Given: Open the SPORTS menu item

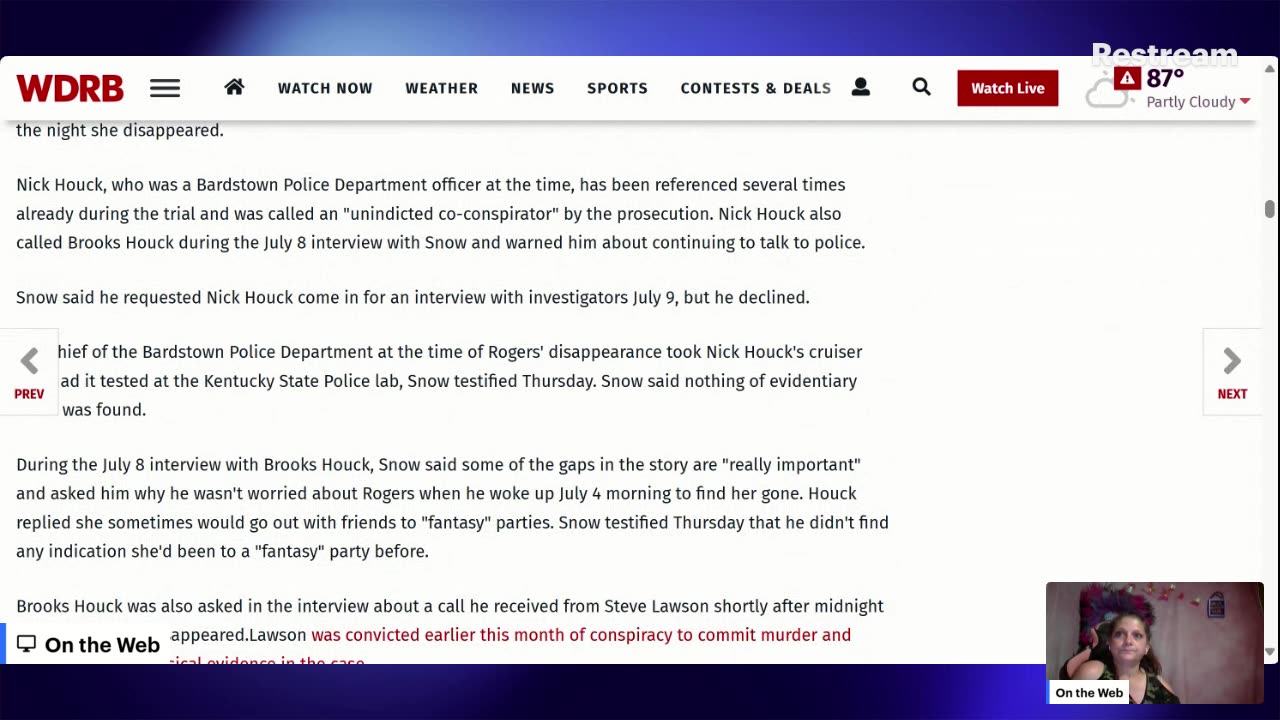Looking at the screenshot, I should point(617,88).
